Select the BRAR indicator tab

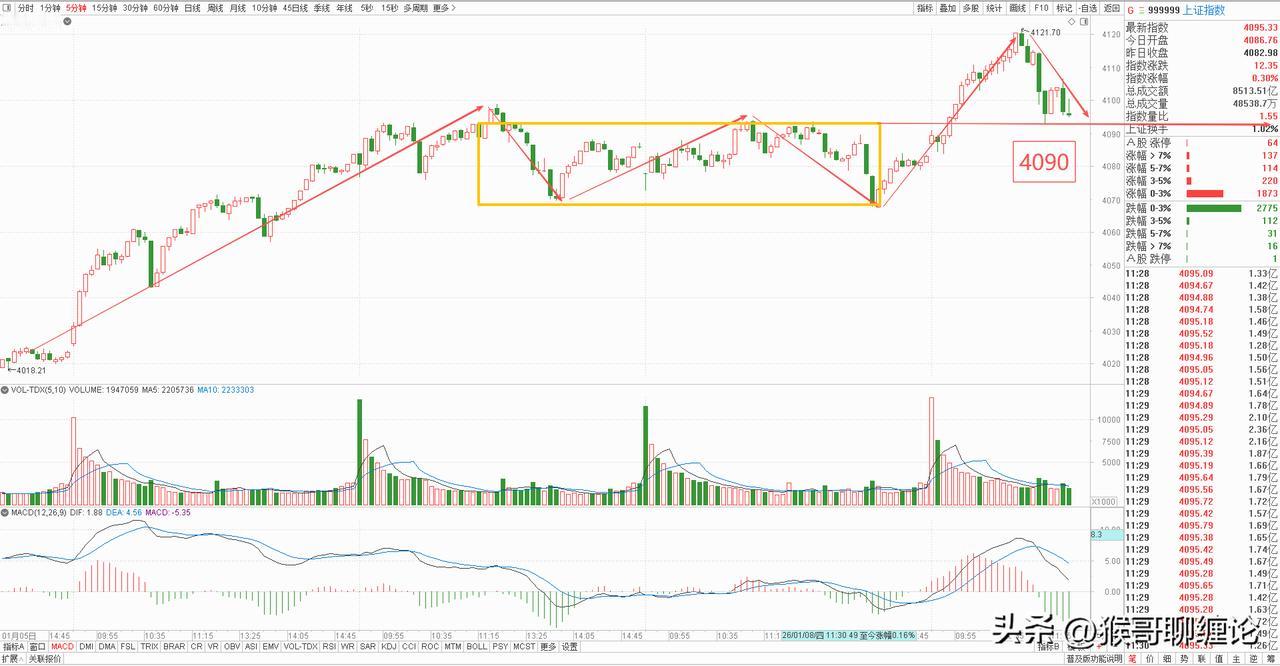[x=174, y=647]
